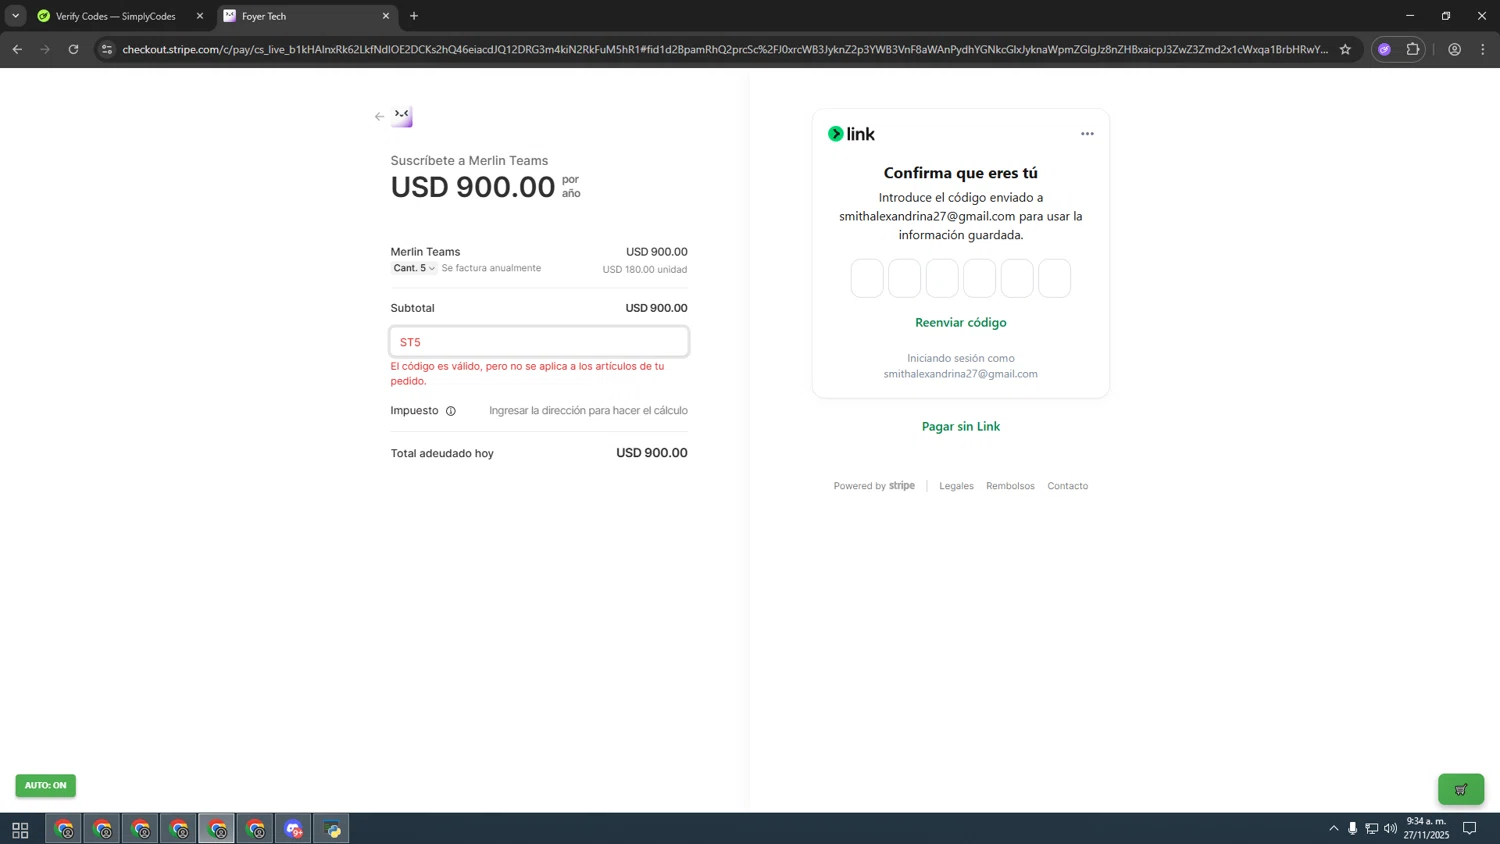This screenshot has height=844, width=1500.
Task: Click the 'Suscríbete a Merlin Teams' heading
Action: point(469,161)
